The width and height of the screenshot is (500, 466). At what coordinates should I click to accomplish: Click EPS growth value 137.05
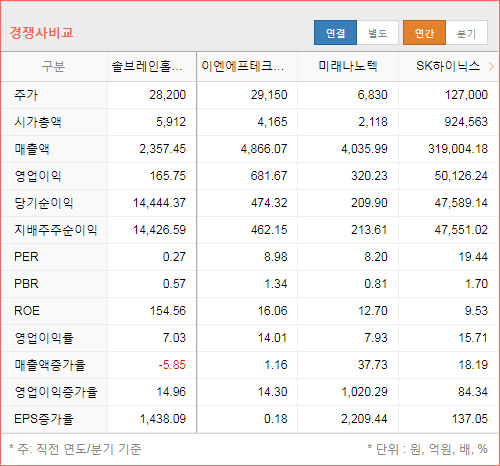[470, 419]
